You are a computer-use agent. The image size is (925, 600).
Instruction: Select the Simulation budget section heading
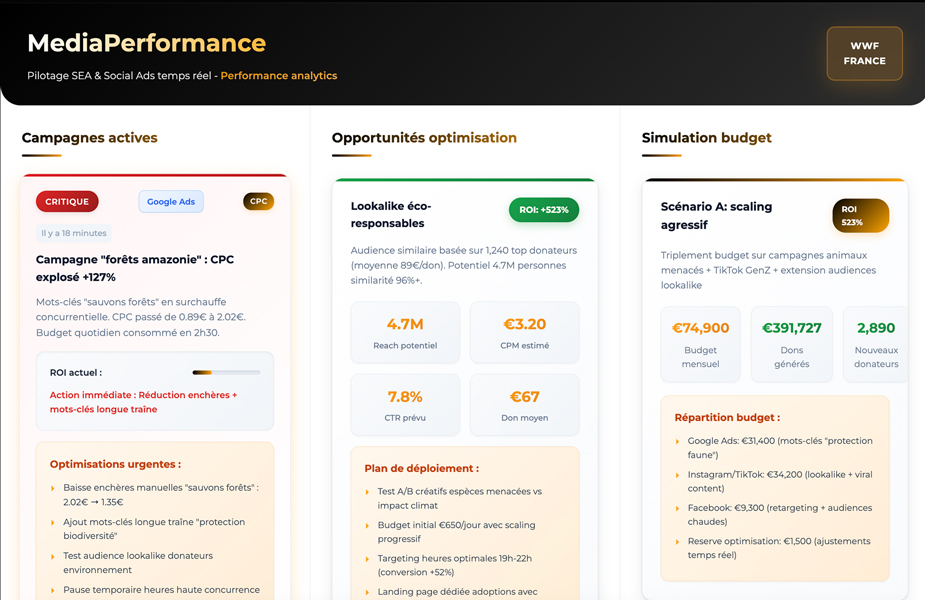706,138
